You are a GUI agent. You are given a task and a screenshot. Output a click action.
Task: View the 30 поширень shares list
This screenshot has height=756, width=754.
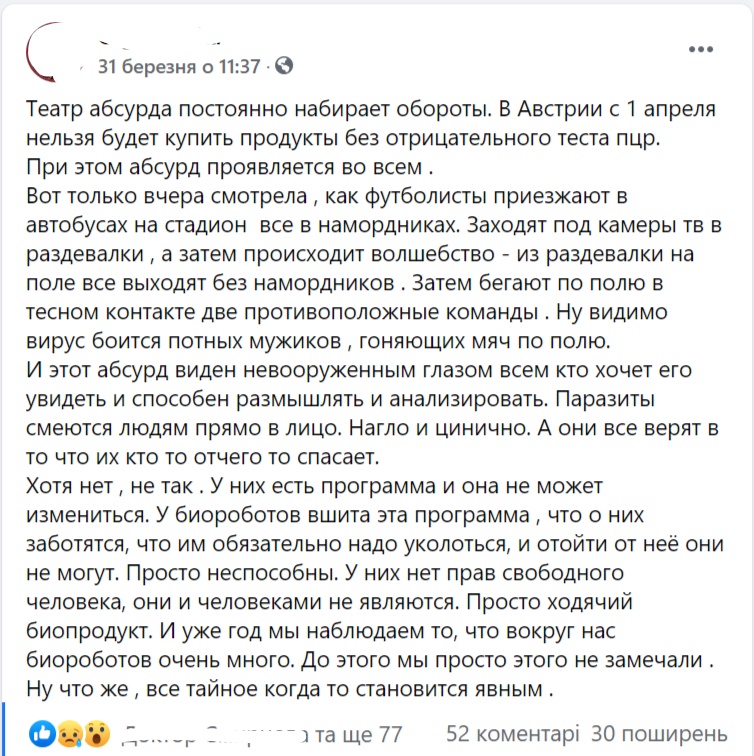[659, 734]
